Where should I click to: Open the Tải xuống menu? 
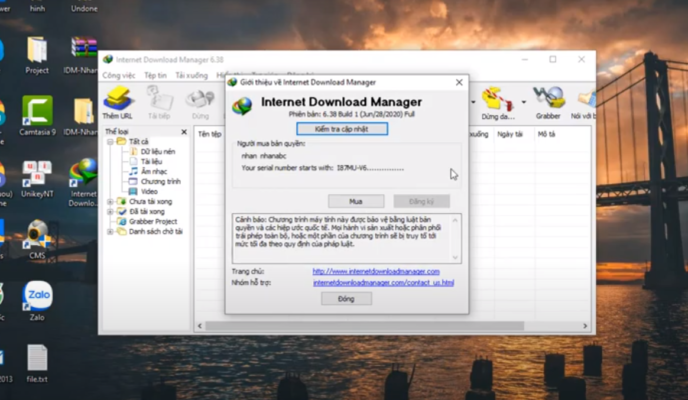click(x=192, y=75)
